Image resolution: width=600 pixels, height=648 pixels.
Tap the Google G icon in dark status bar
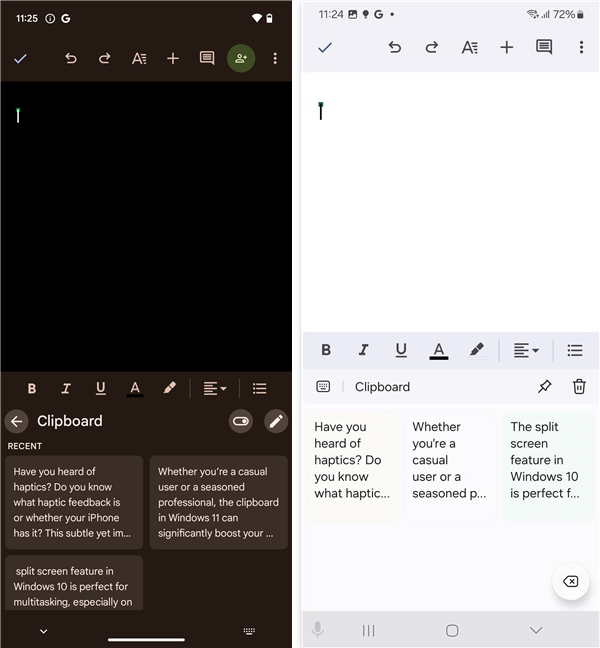tap(66, 19)
